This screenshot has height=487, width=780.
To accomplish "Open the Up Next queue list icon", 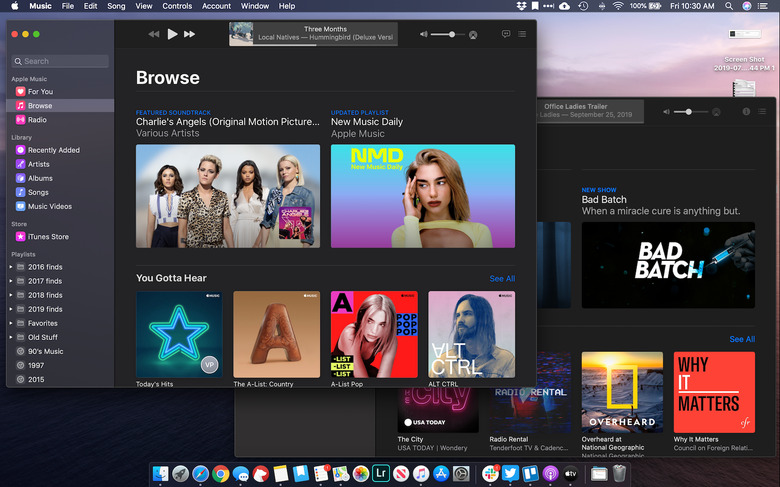I will coord(522,34).
